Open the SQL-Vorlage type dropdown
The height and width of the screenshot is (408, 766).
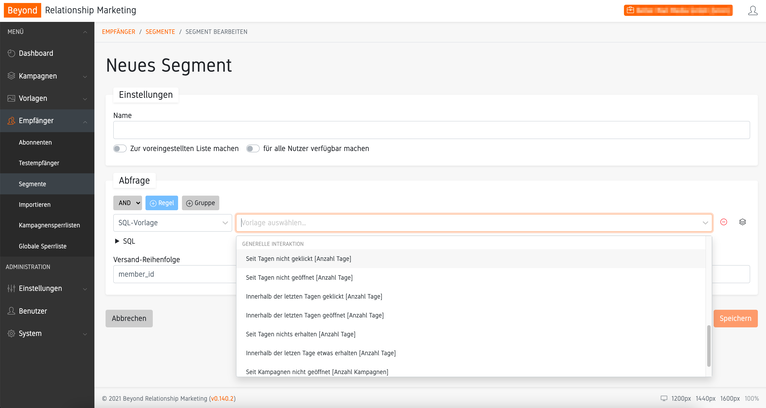172,222
